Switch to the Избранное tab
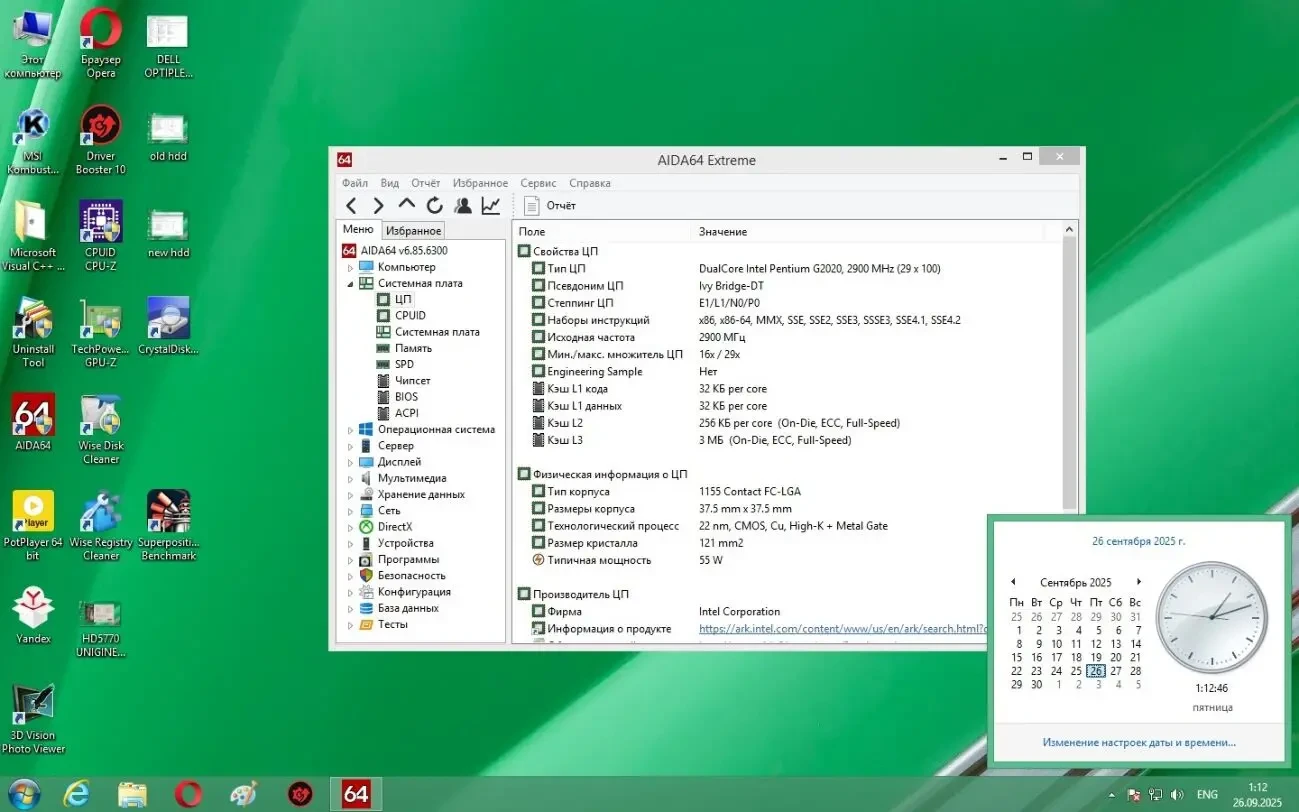 pos(413,231)
